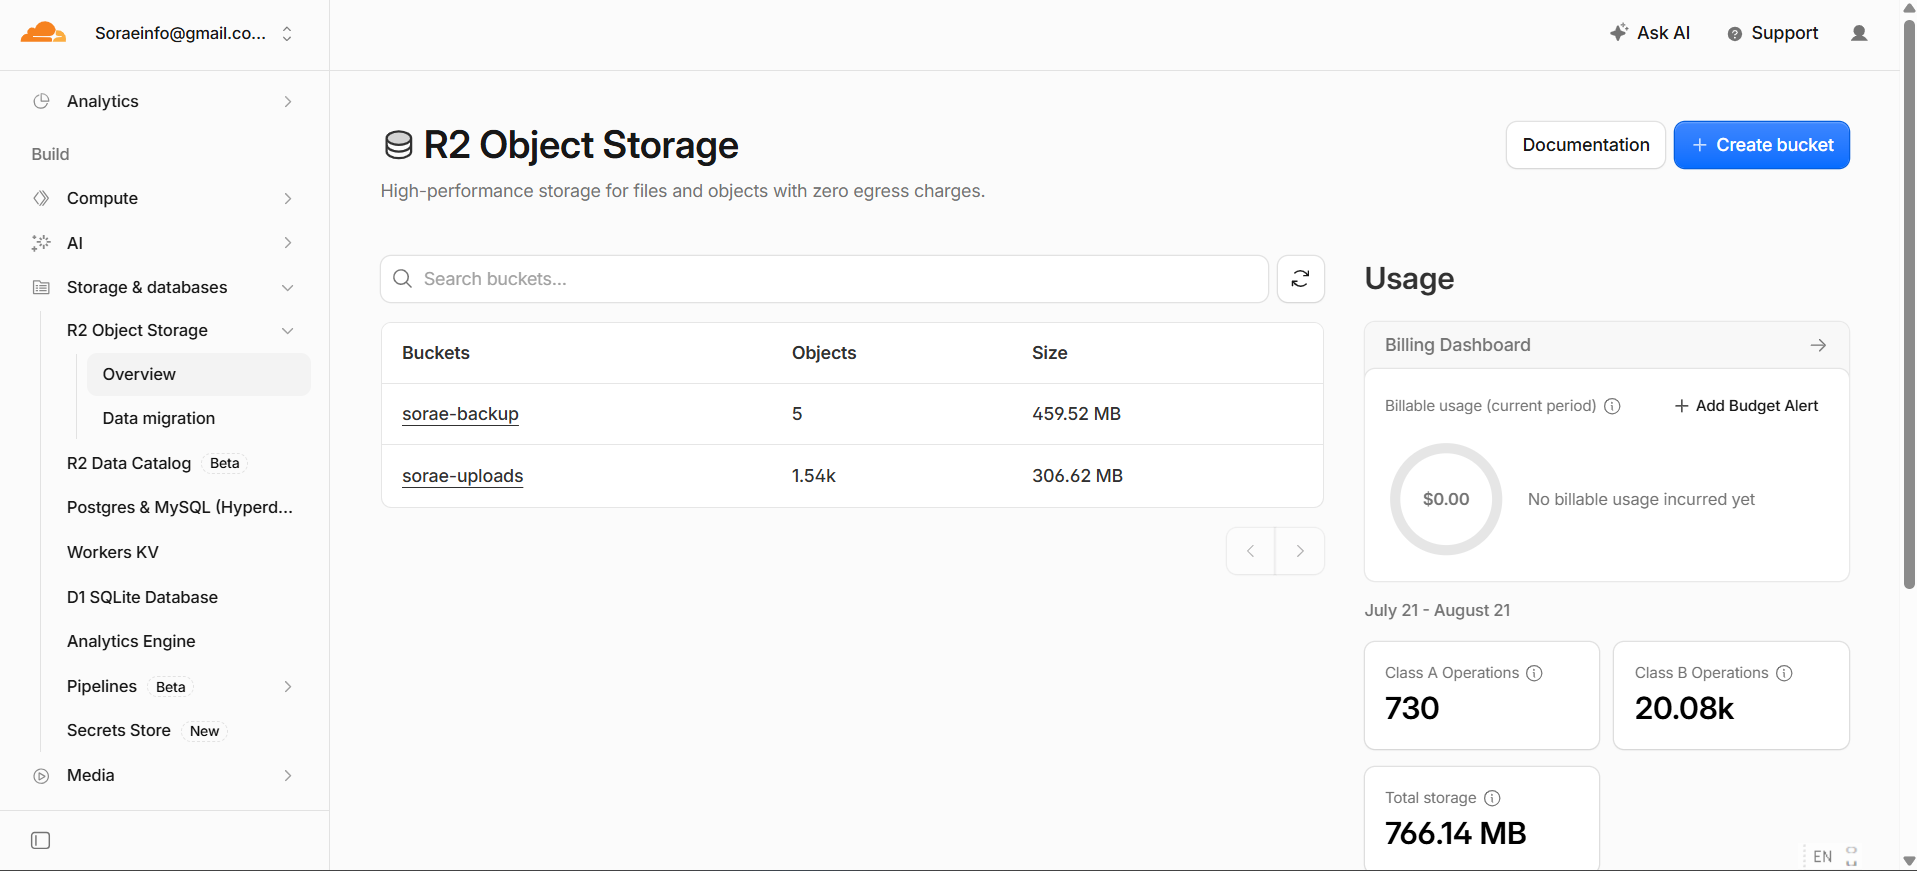Expand the Analytics section chevron
Screen dimensions: 1917x871
coord(288,101)
